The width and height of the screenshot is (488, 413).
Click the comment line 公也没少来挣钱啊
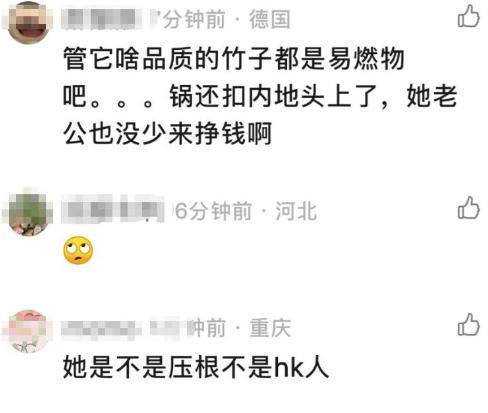click(168, 134)
